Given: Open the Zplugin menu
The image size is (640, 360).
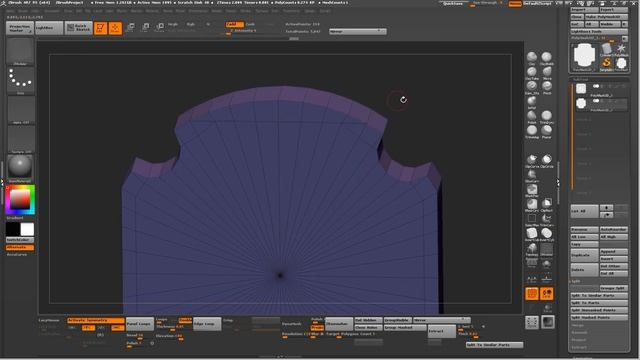Looking at the screenshot, I should click(310, 11).
